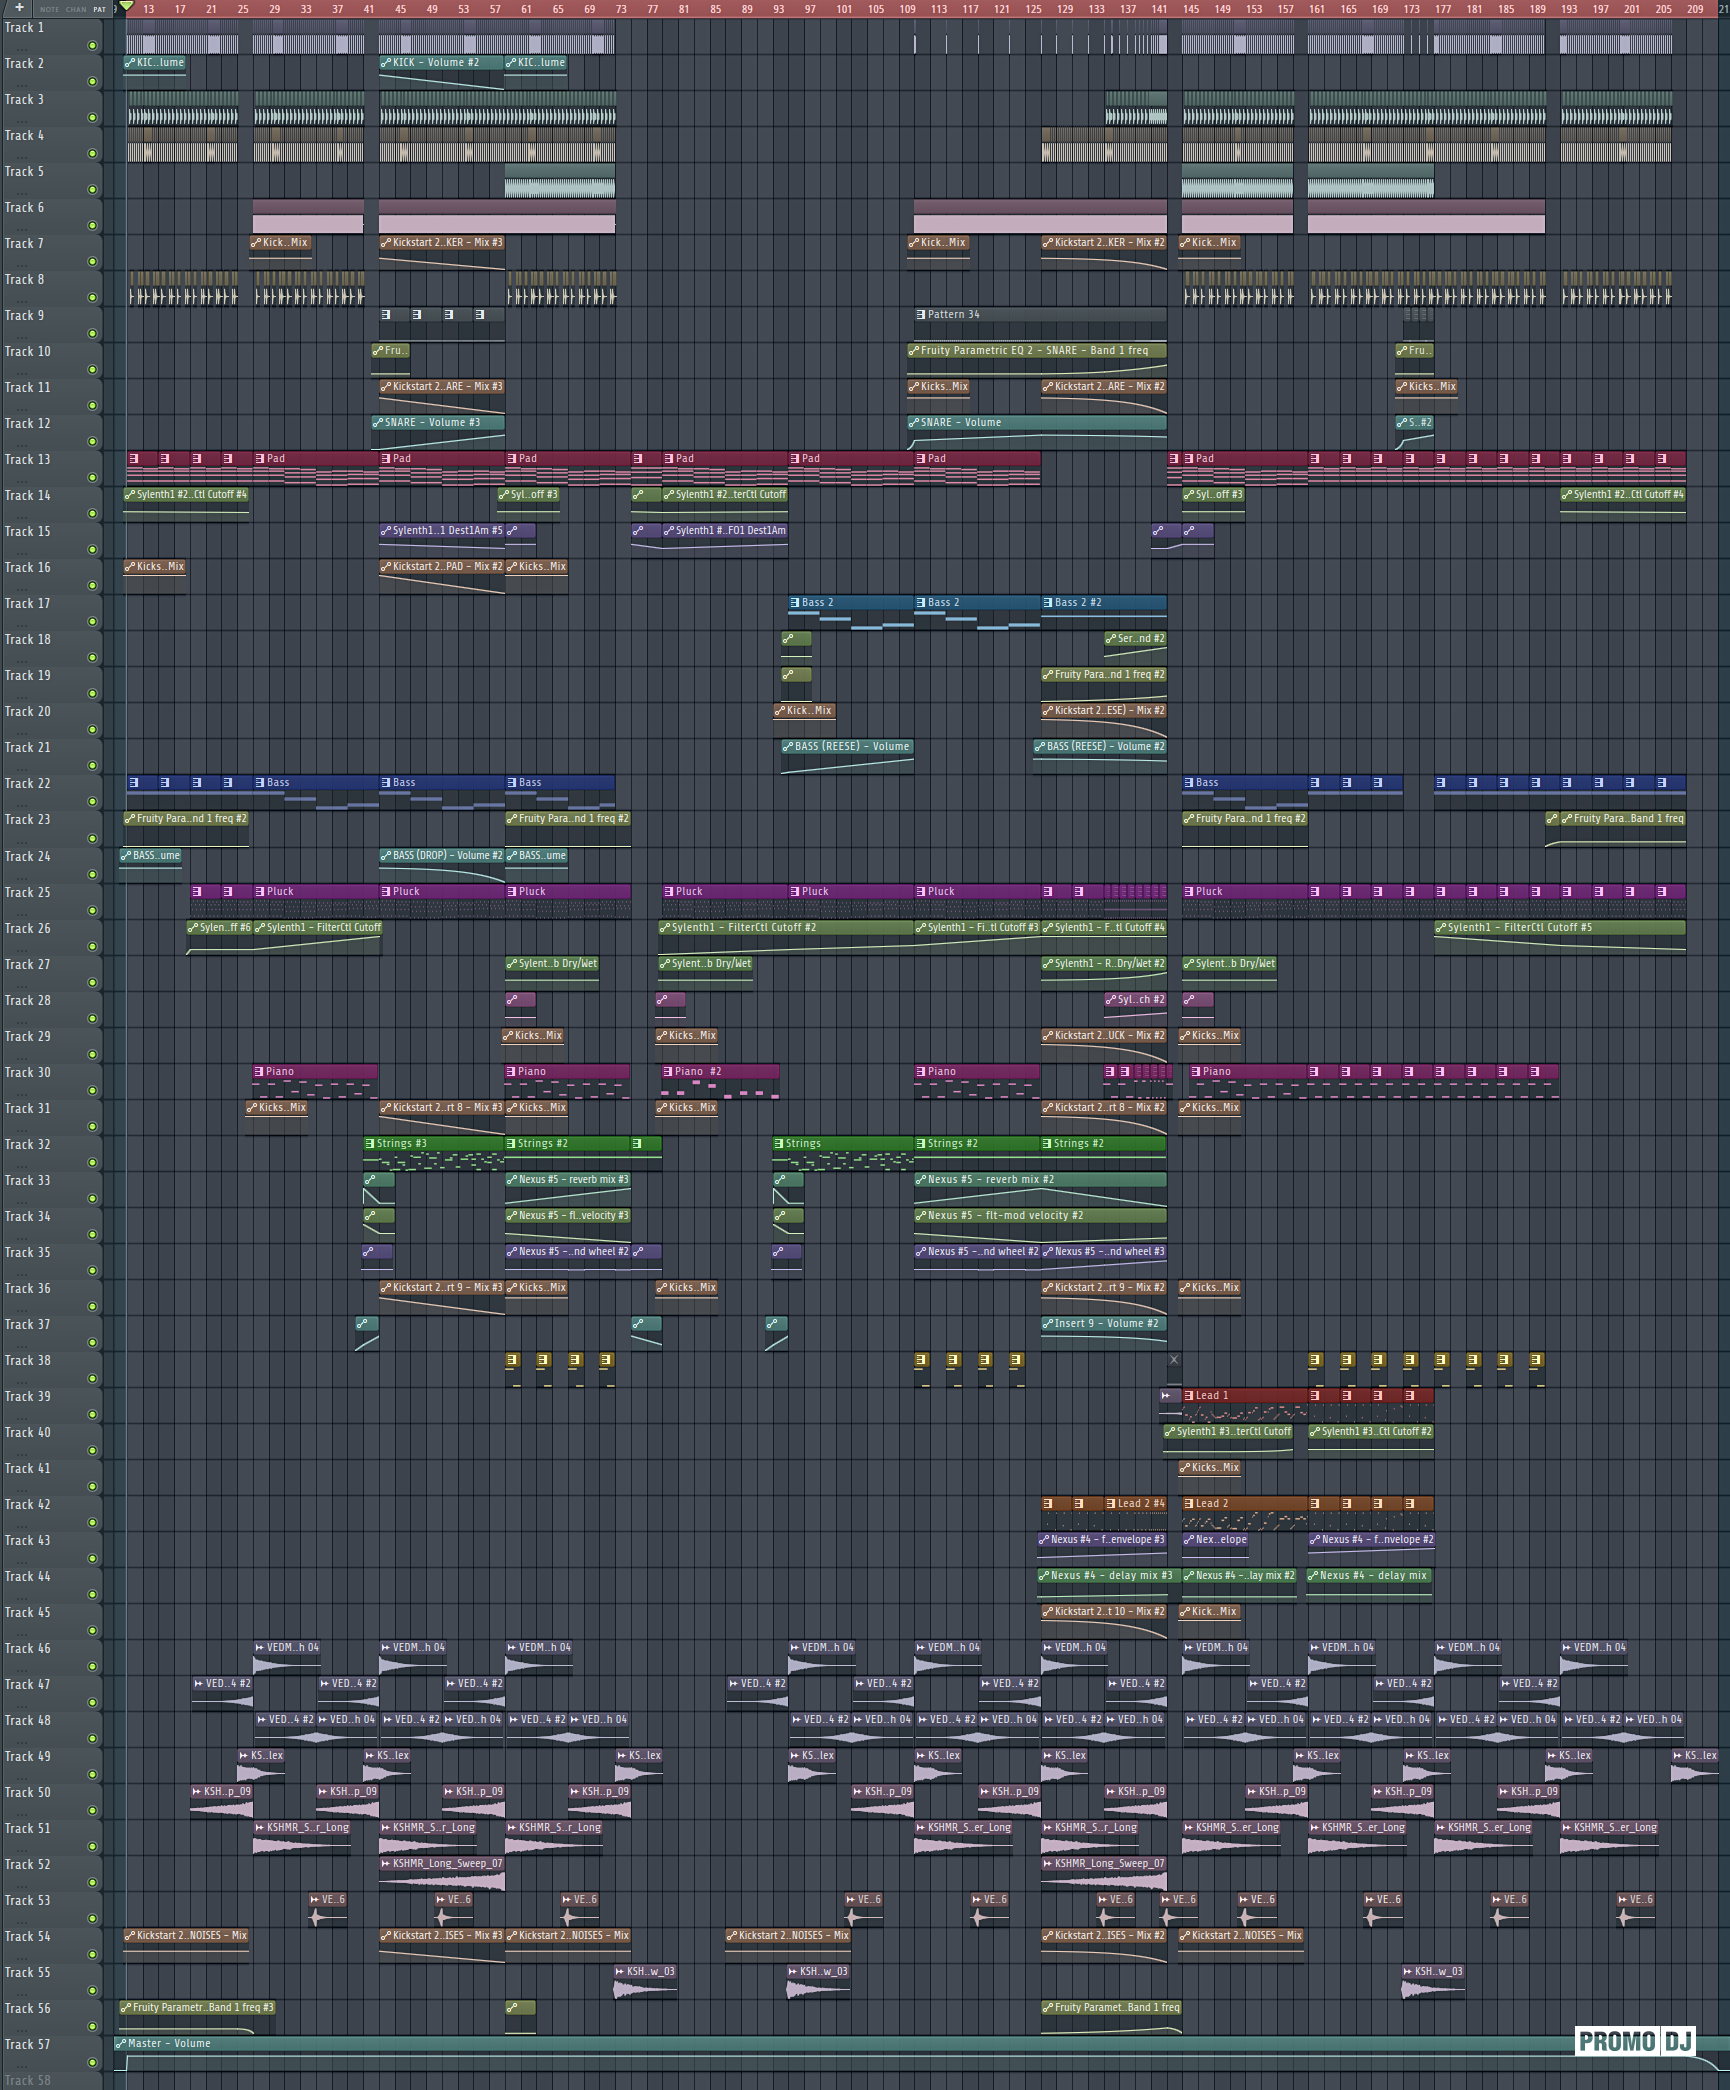The image size is (1730, 2090).
Task: Click the muted X clip on Track 38
Action: [x=1174, y=1360]
